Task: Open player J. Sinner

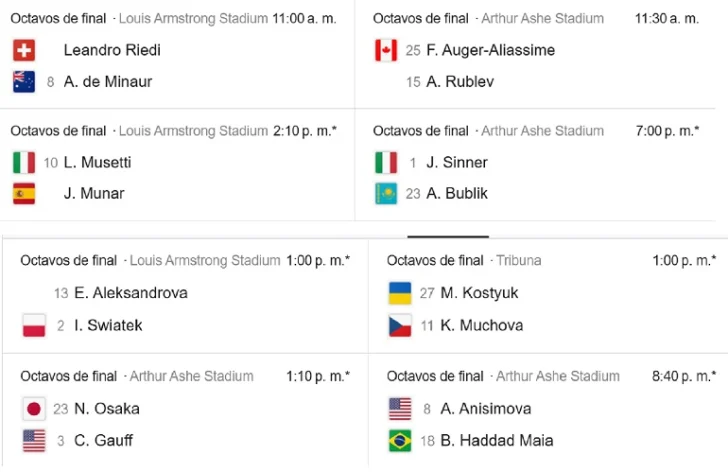Action: coord(457,162)
